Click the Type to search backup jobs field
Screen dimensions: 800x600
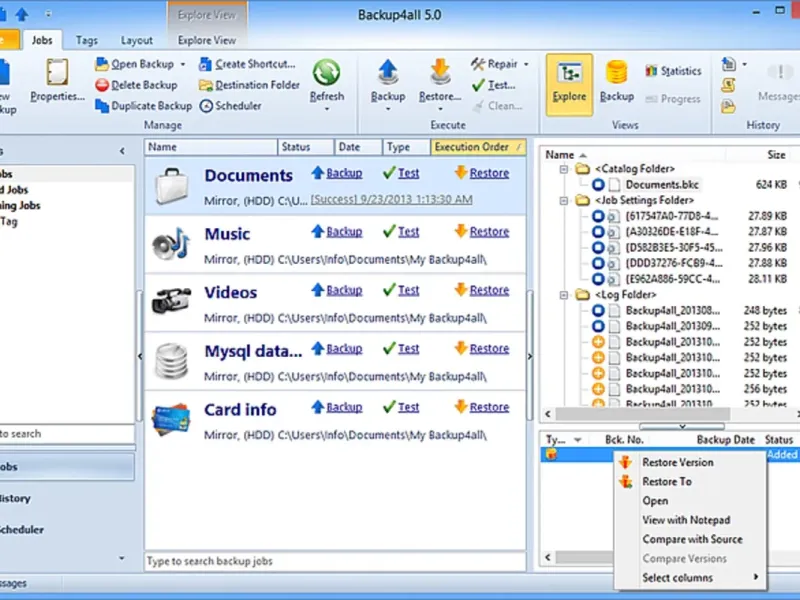[x=335, y=561]
